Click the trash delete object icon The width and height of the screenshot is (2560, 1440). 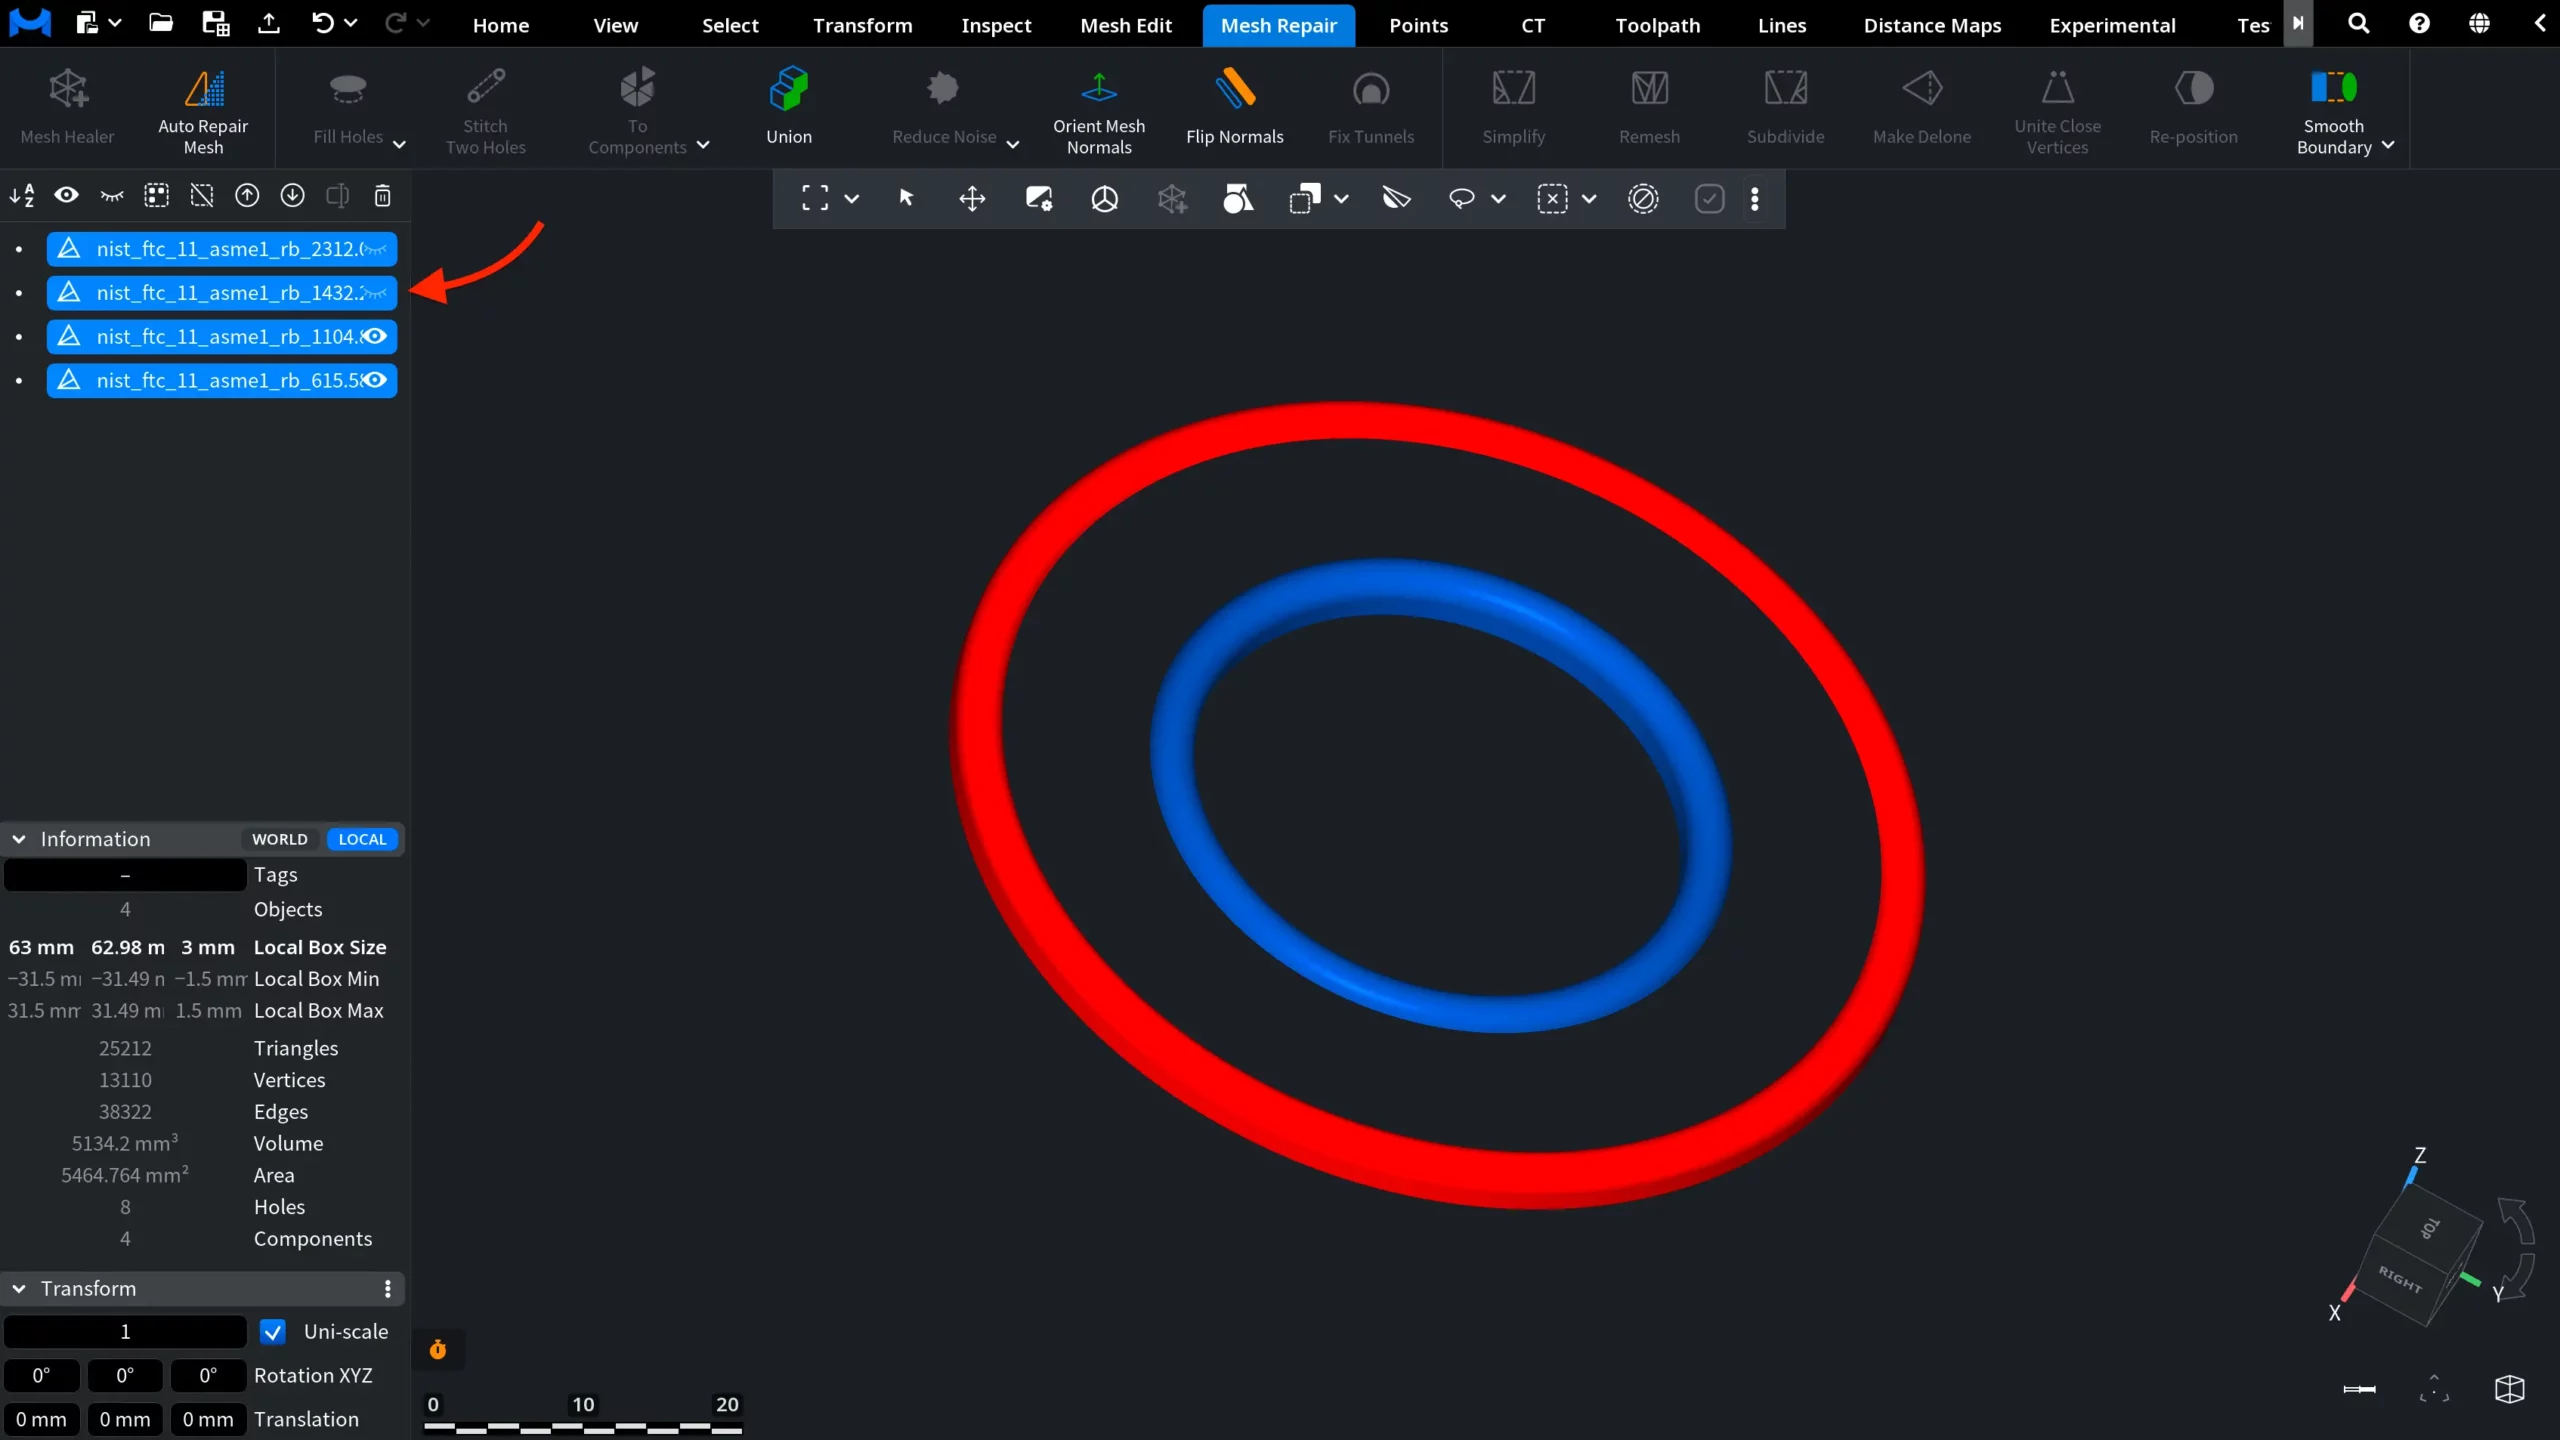(x=382, y=196)
